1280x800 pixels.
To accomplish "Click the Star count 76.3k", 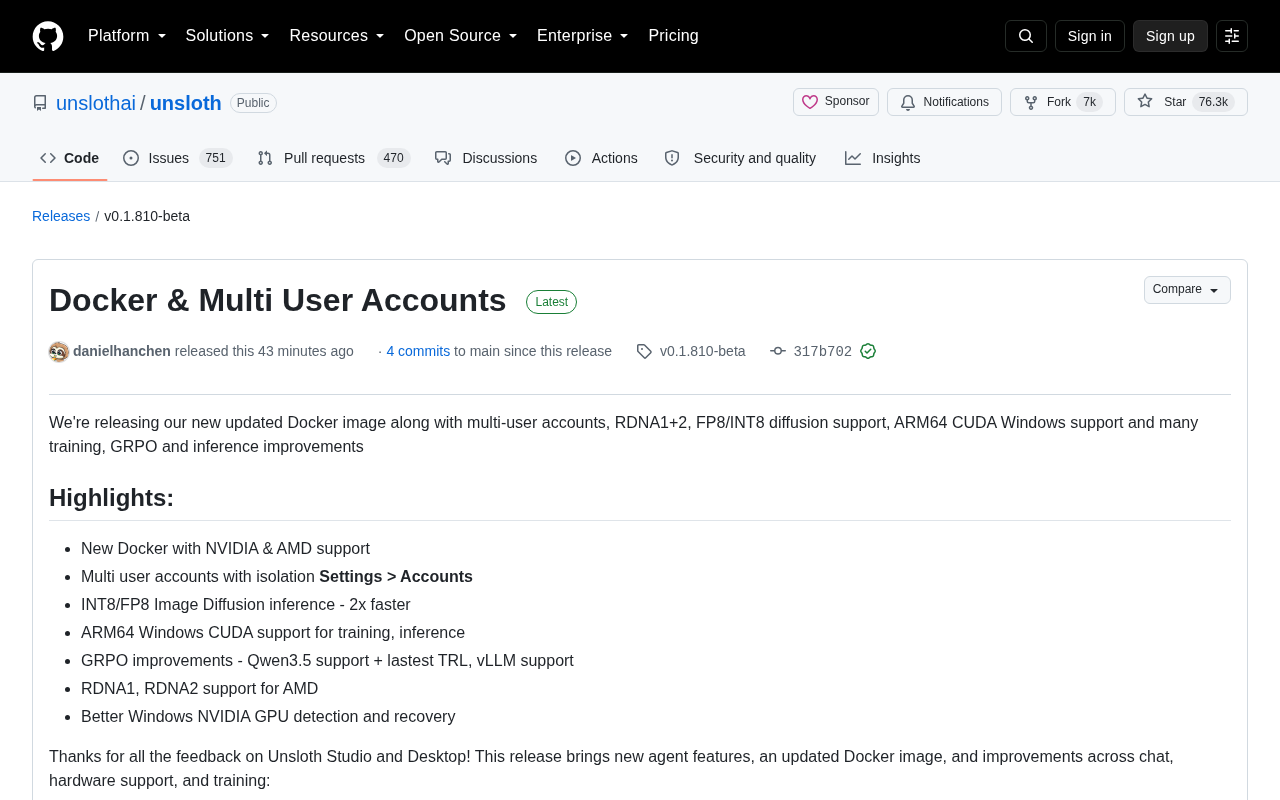I will click(1213, 102).
